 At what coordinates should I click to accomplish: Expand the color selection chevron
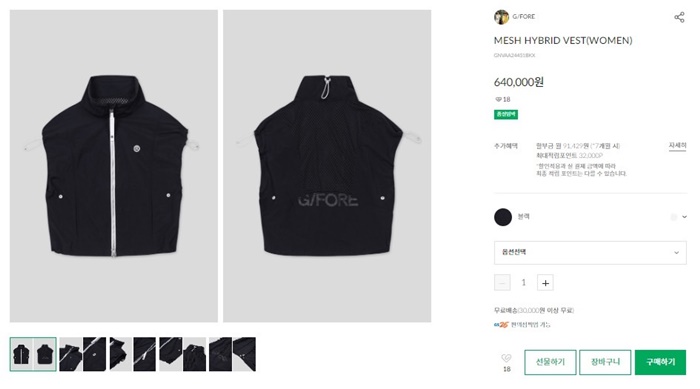click(684, 217)
